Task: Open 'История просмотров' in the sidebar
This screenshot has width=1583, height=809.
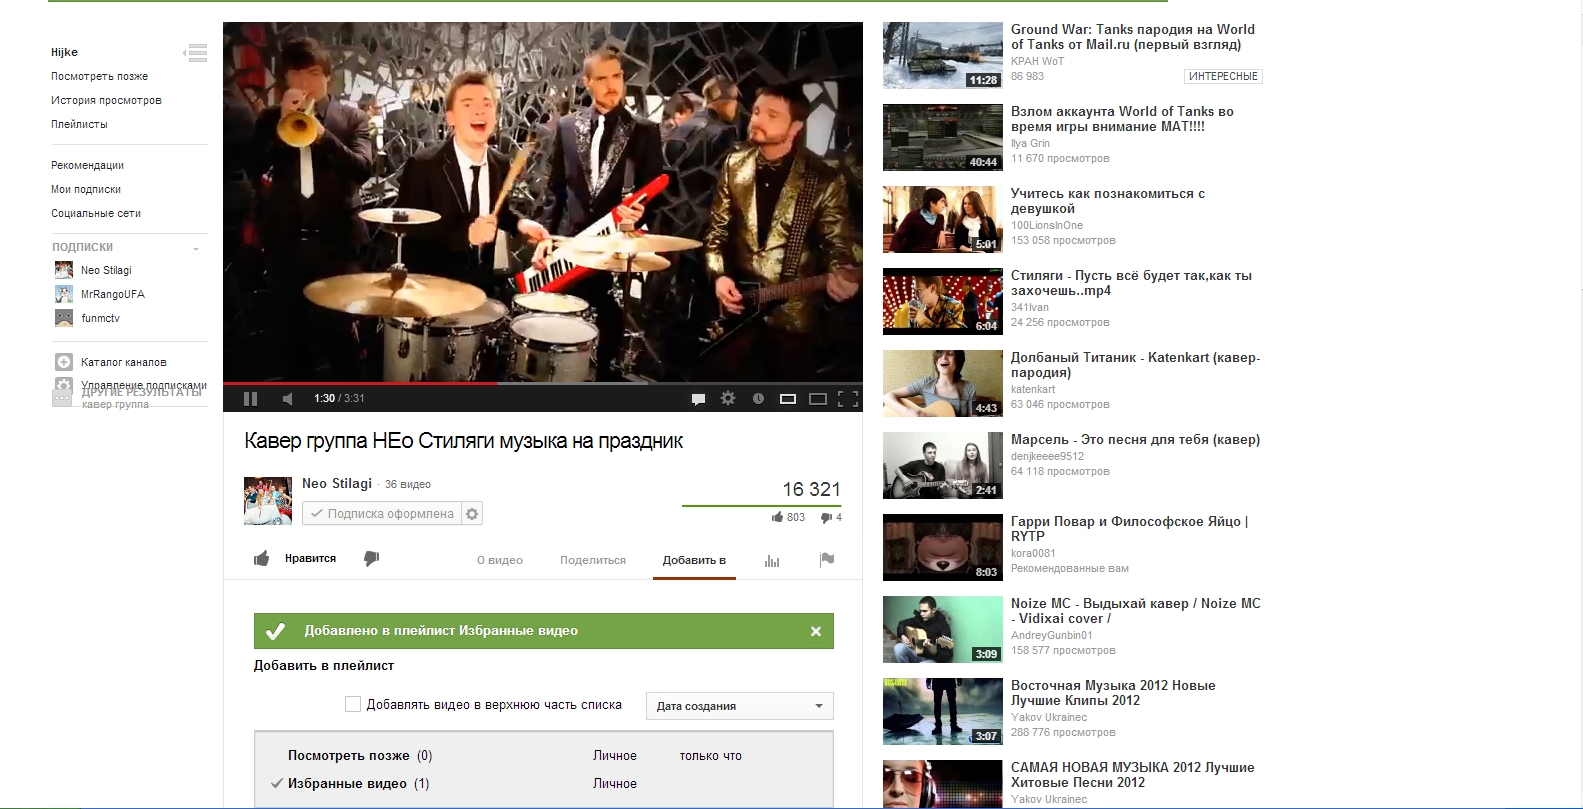Action: click(106, 100)
